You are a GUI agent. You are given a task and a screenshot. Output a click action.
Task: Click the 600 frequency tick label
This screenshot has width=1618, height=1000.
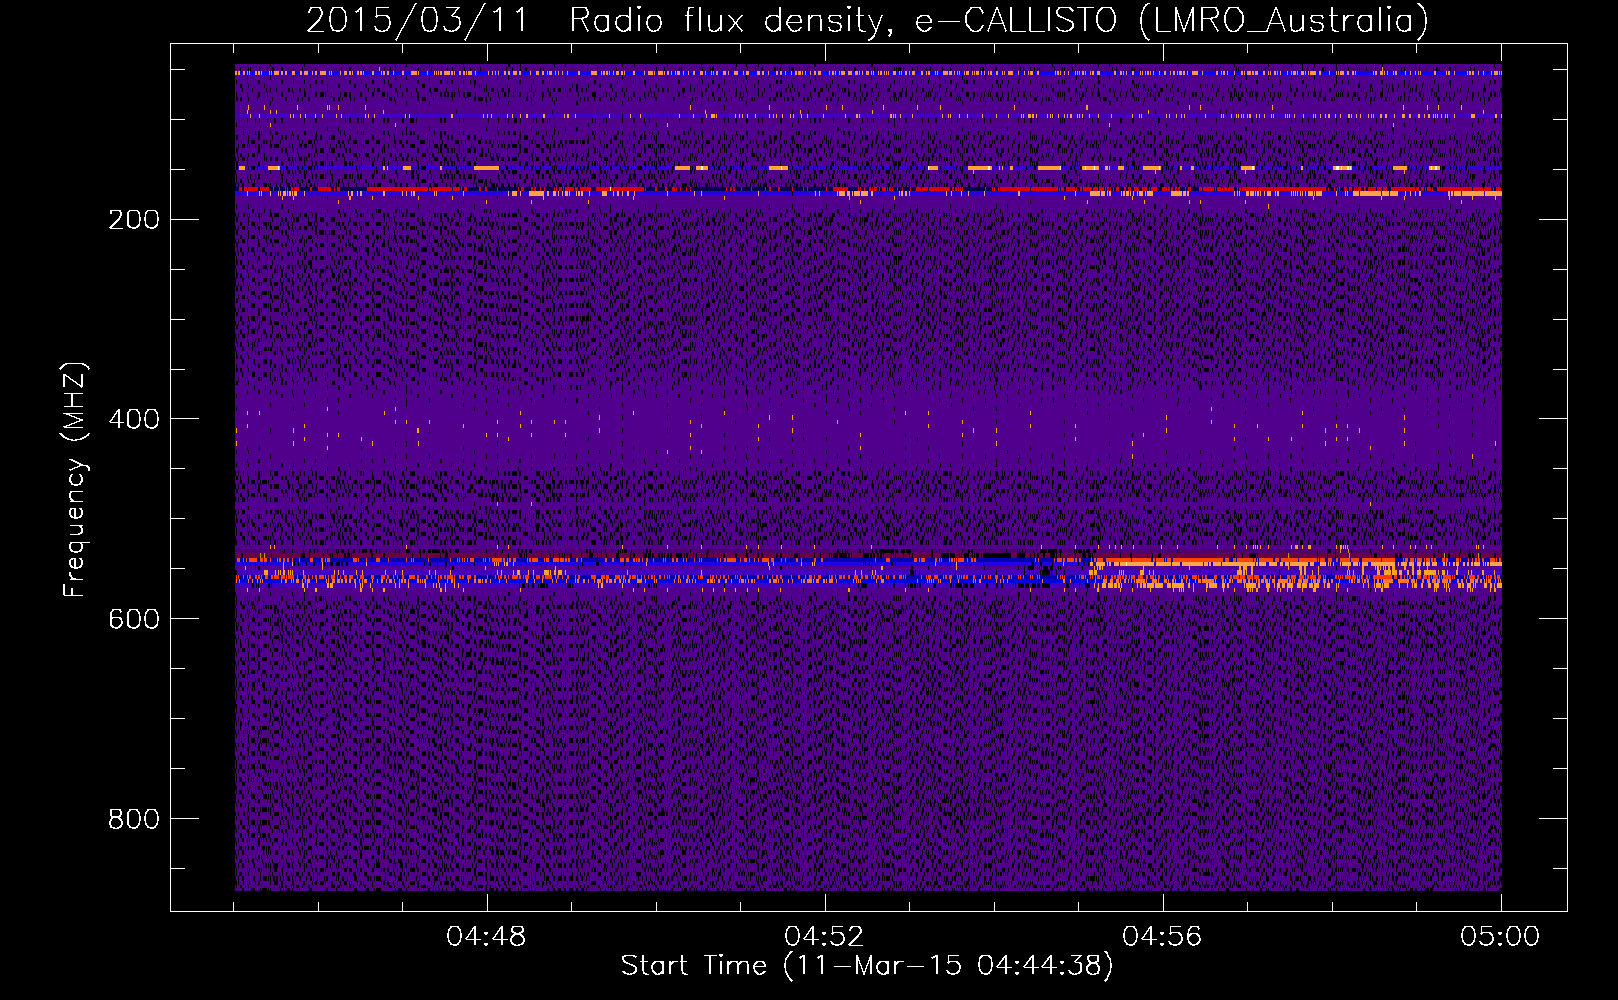click(134, 619)
